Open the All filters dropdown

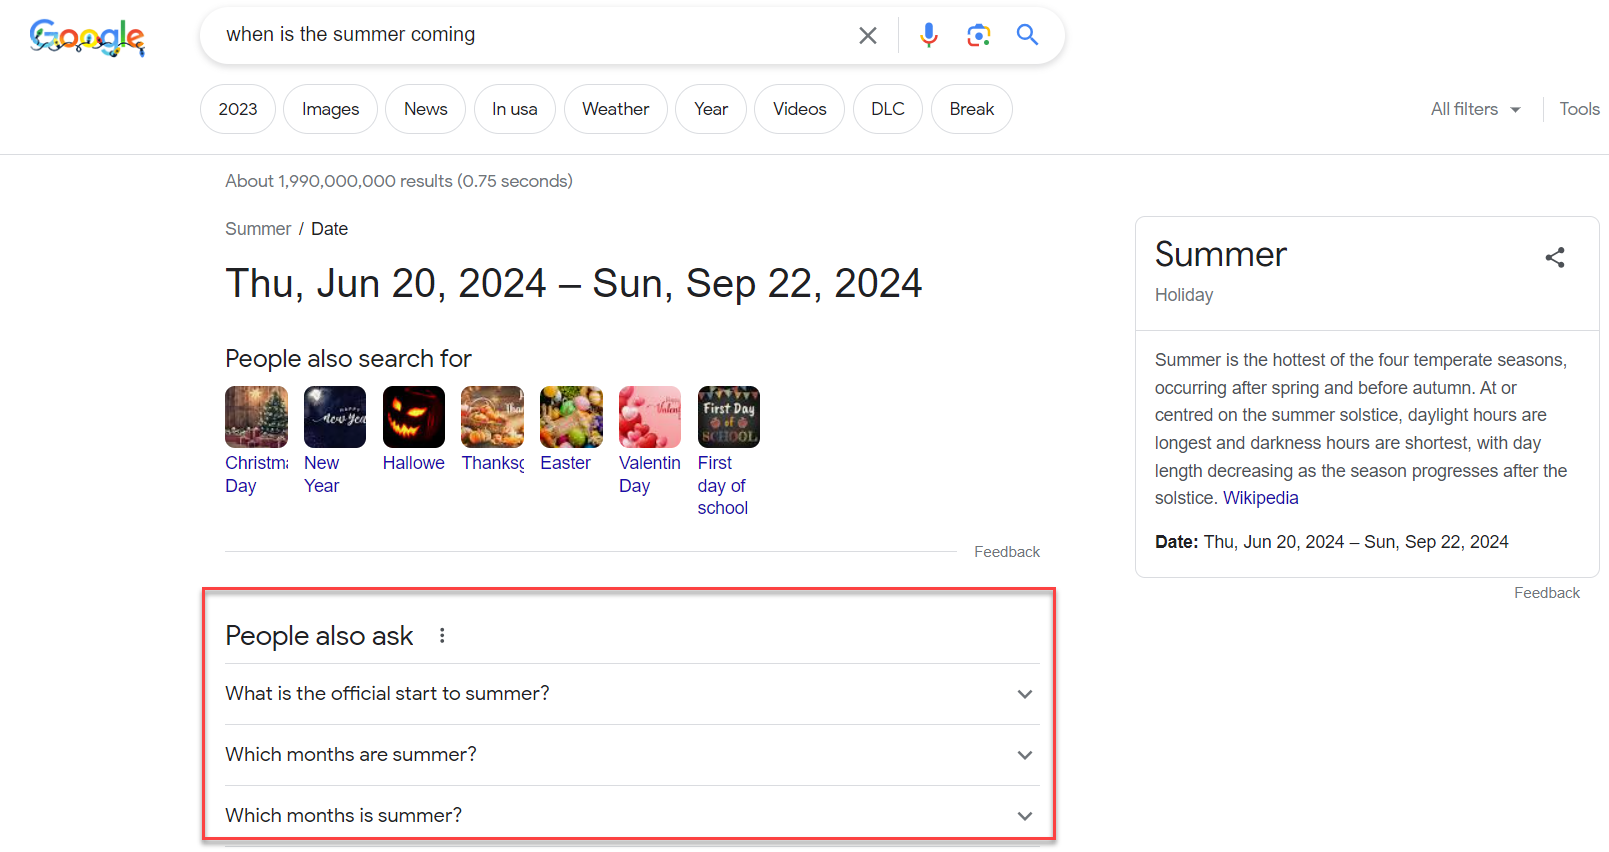pos(1475,109)
